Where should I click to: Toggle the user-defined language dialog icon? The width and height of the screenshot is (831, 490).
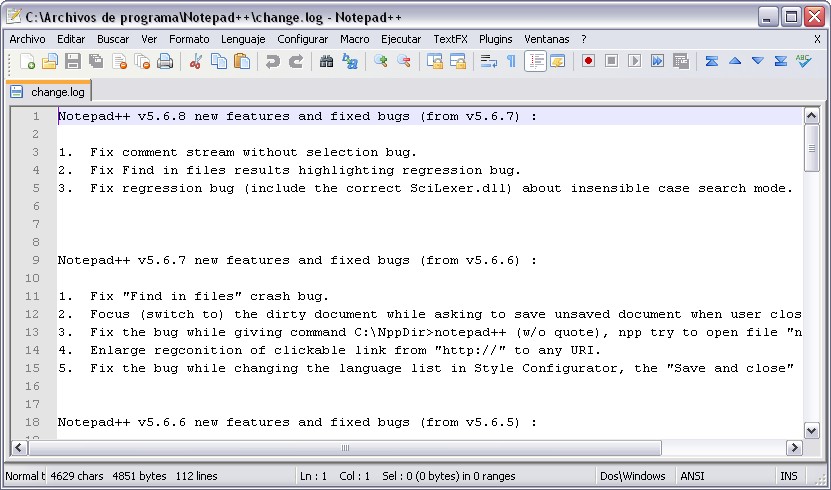tap(558, 61)
